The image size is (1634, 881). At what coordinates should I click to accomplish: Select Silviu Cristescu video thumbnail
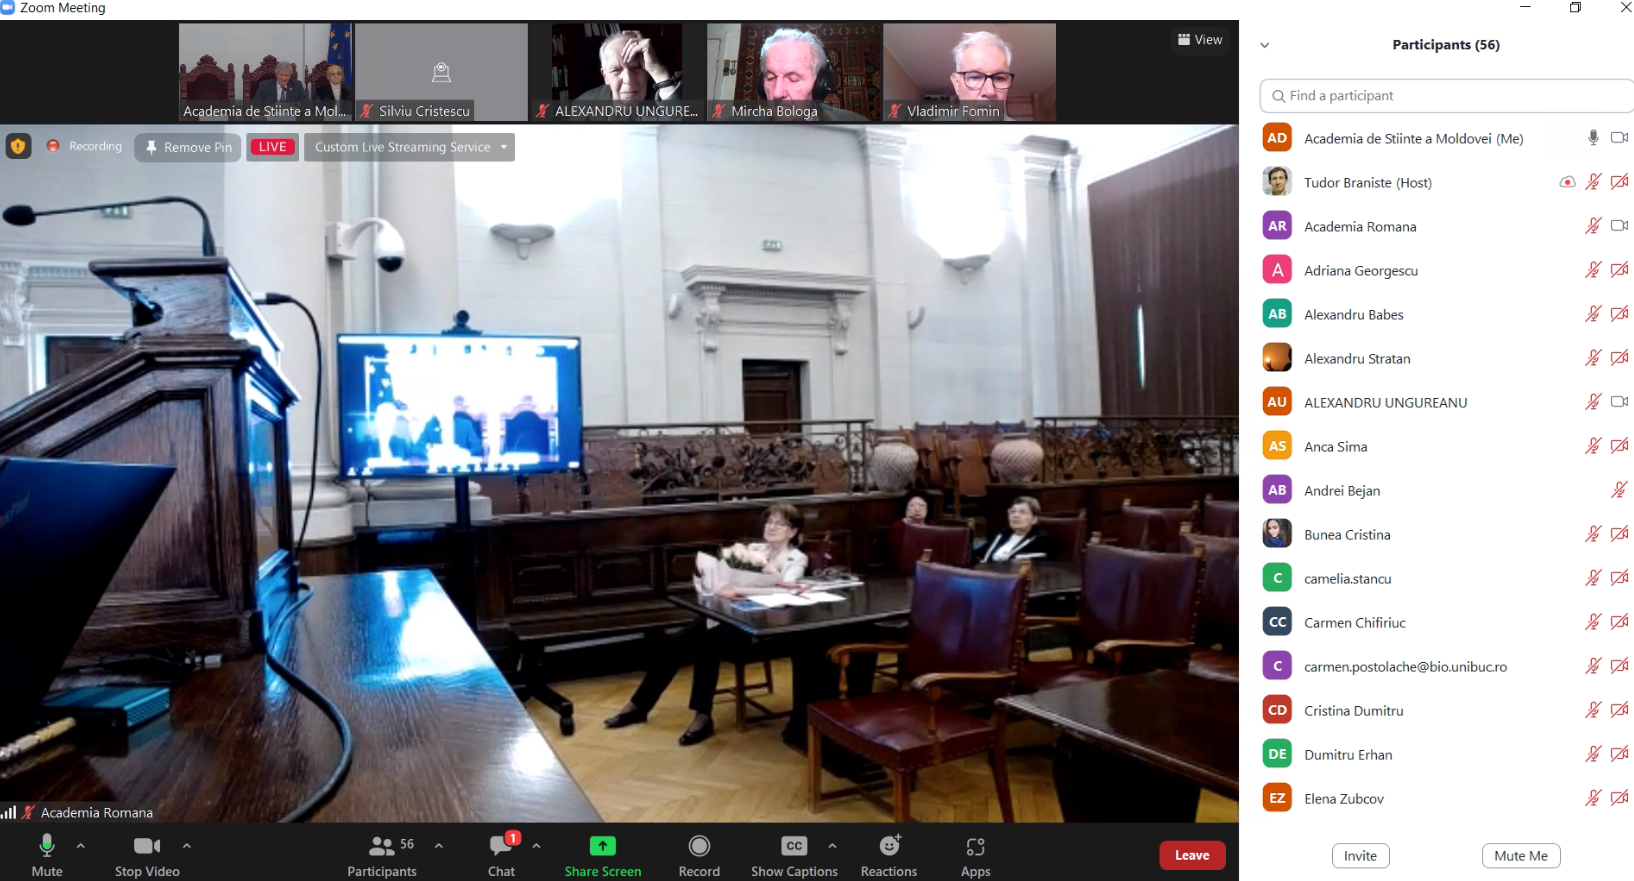[441, 72]
